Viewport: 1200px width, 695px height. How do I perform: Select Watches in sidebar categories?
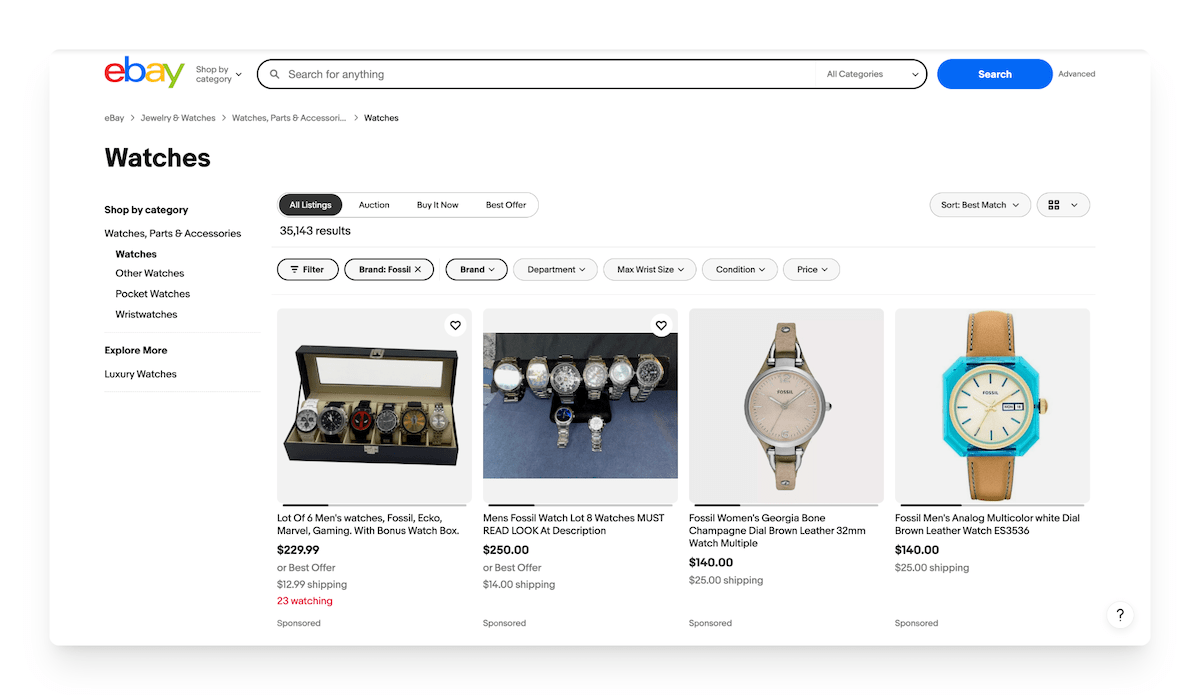coord(136,254)
